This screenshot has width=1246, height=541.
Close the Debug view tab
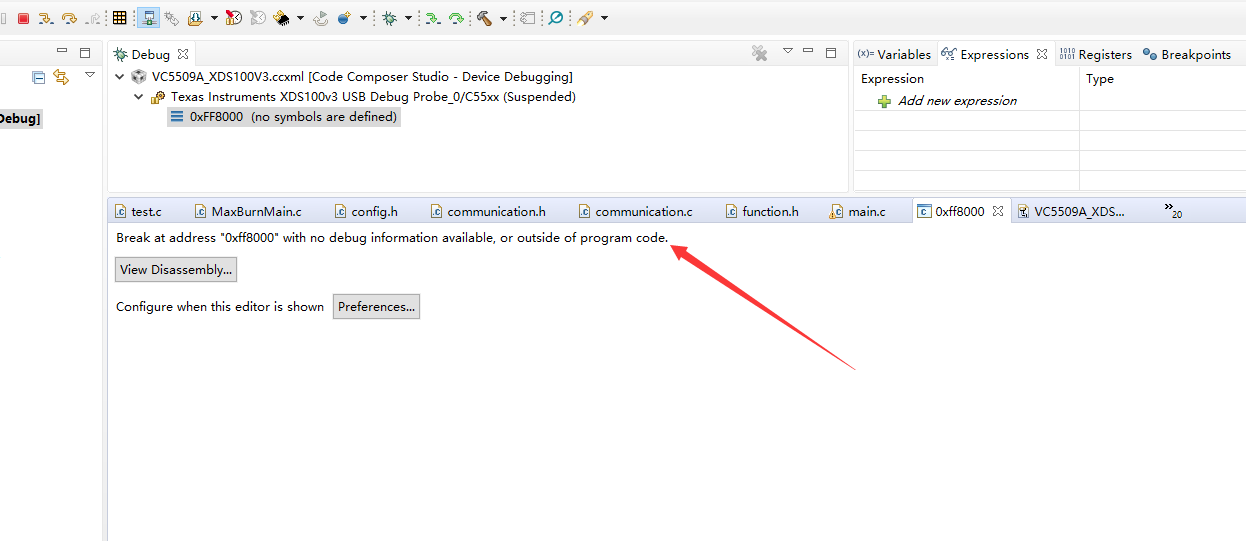point(183,54)
